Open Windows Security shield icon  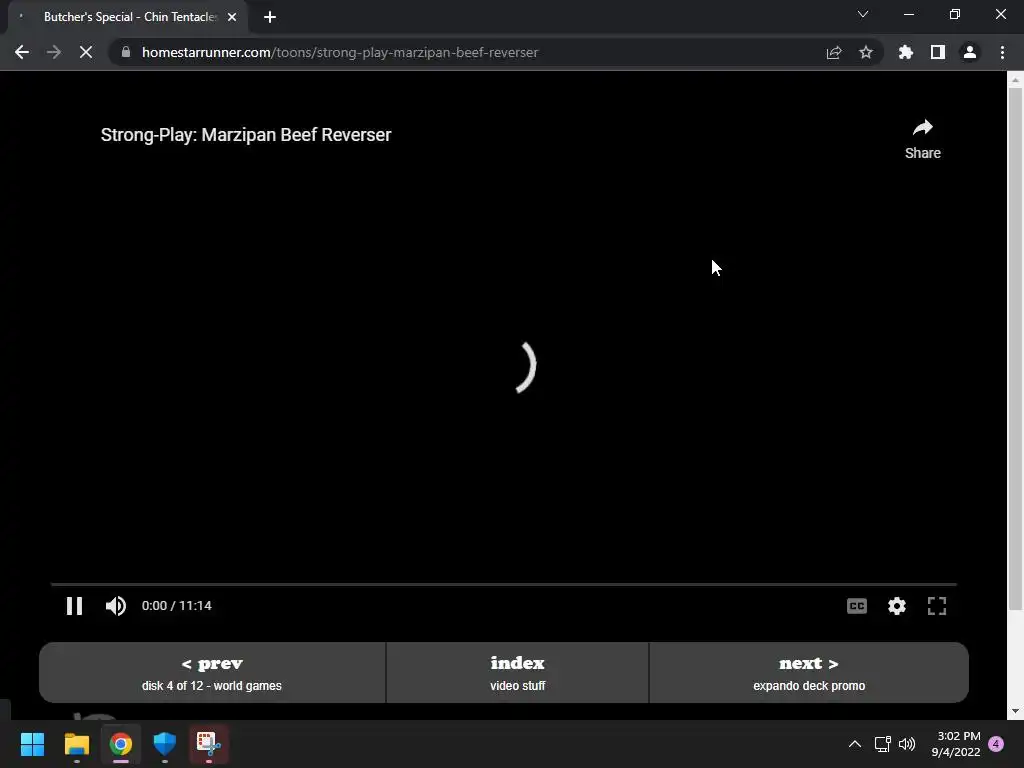(x=165, y=744)
